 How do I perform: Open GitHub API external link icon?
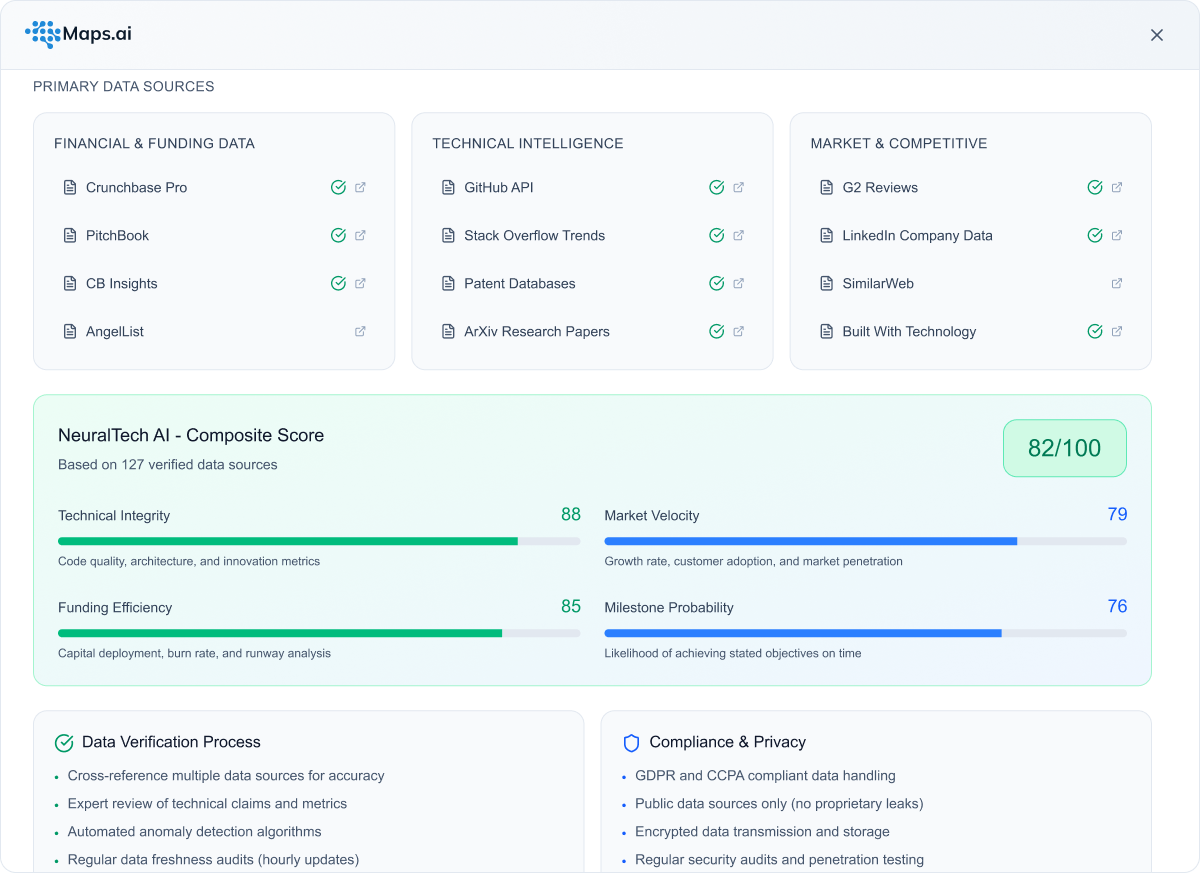click(x=738, y=188)
